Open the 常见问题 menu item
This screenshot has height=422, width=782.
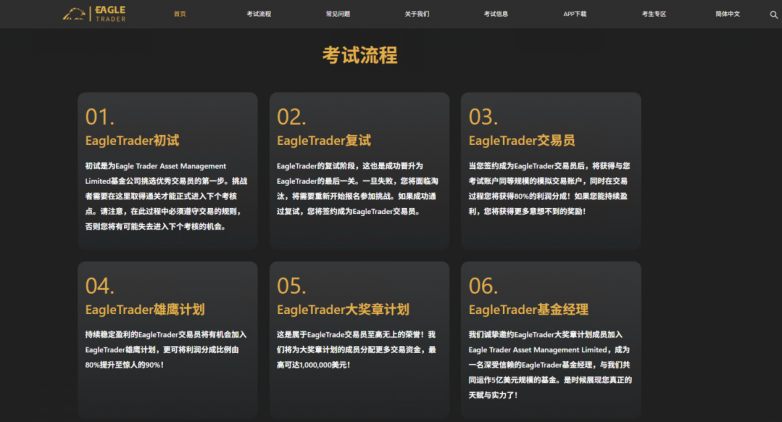point(338,14)
